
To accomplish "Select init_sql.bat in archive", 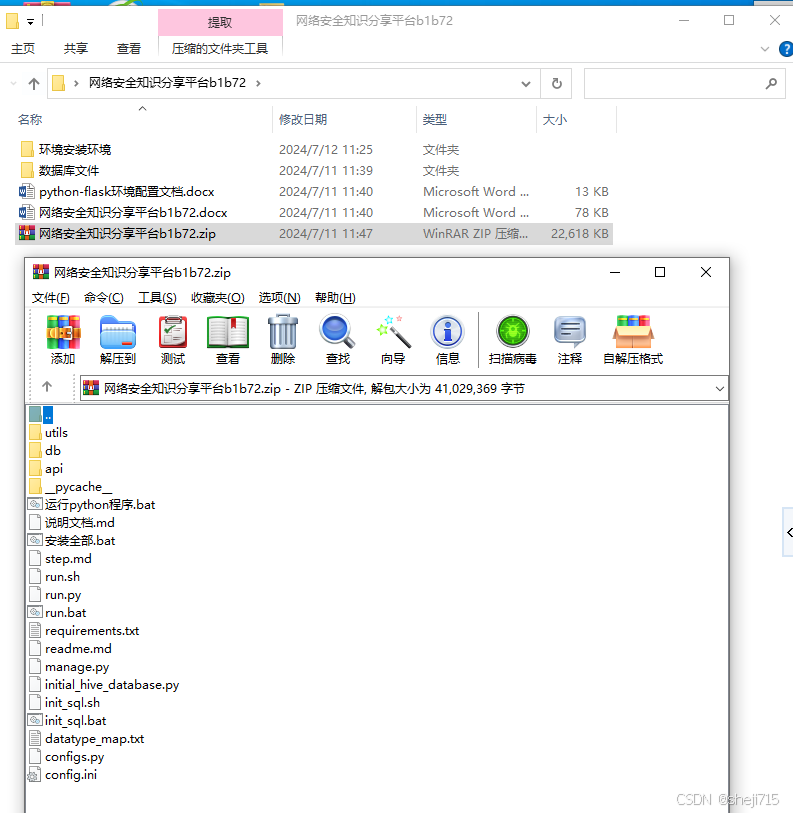I will click(x=67, y=721).
